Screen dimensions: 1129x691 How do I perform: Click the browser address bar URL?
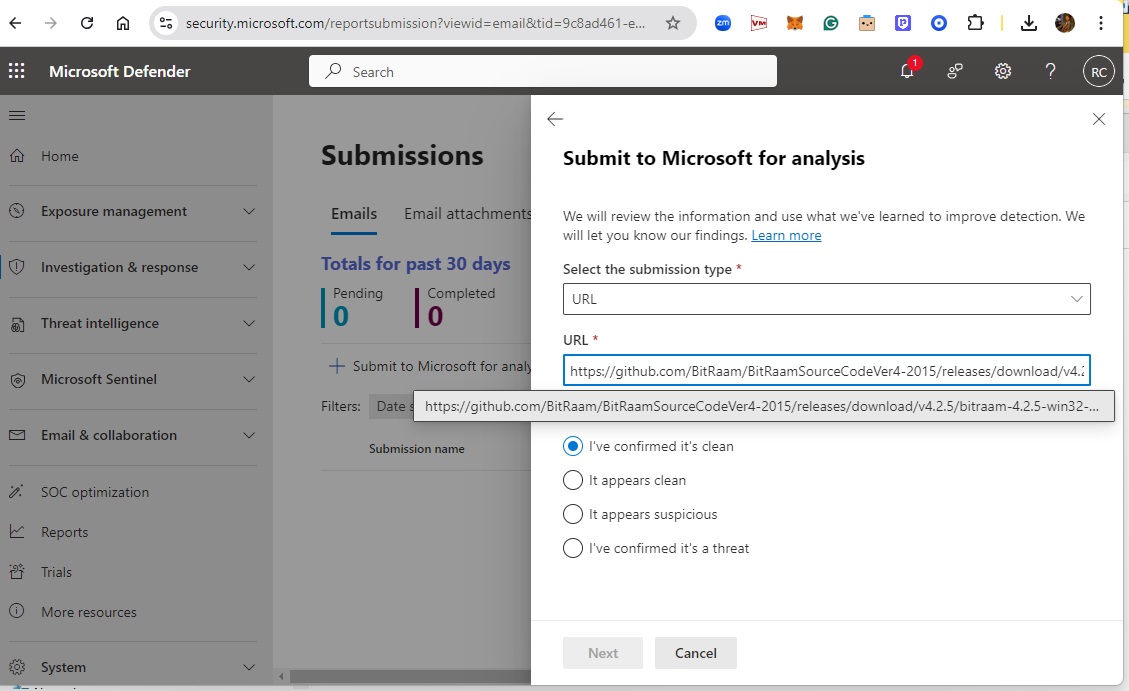click(x=415, y=23)
